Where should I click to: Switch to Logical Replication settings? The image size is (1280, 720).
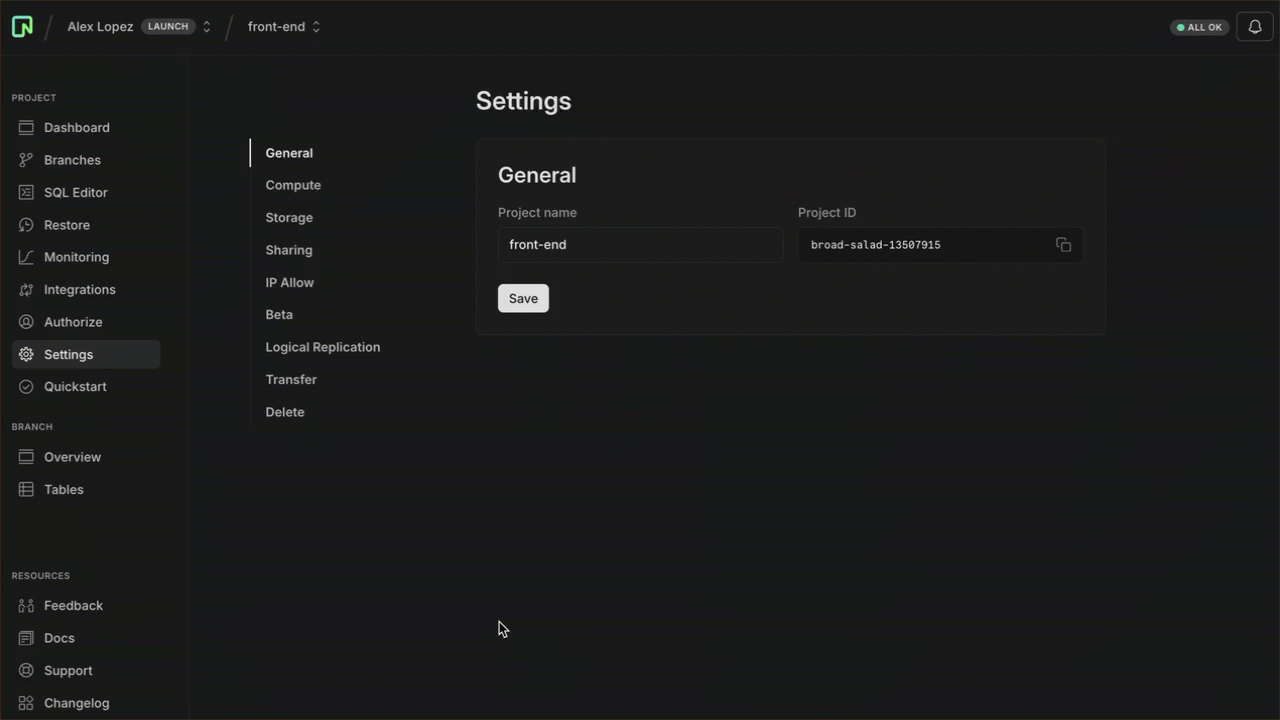(322, 347)
